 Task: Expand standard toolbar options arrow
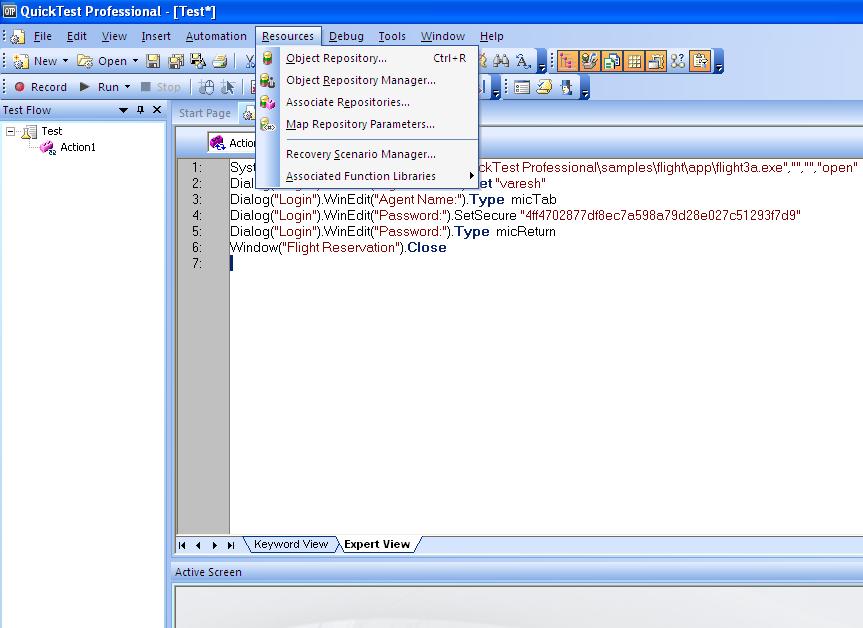[542, 62]
